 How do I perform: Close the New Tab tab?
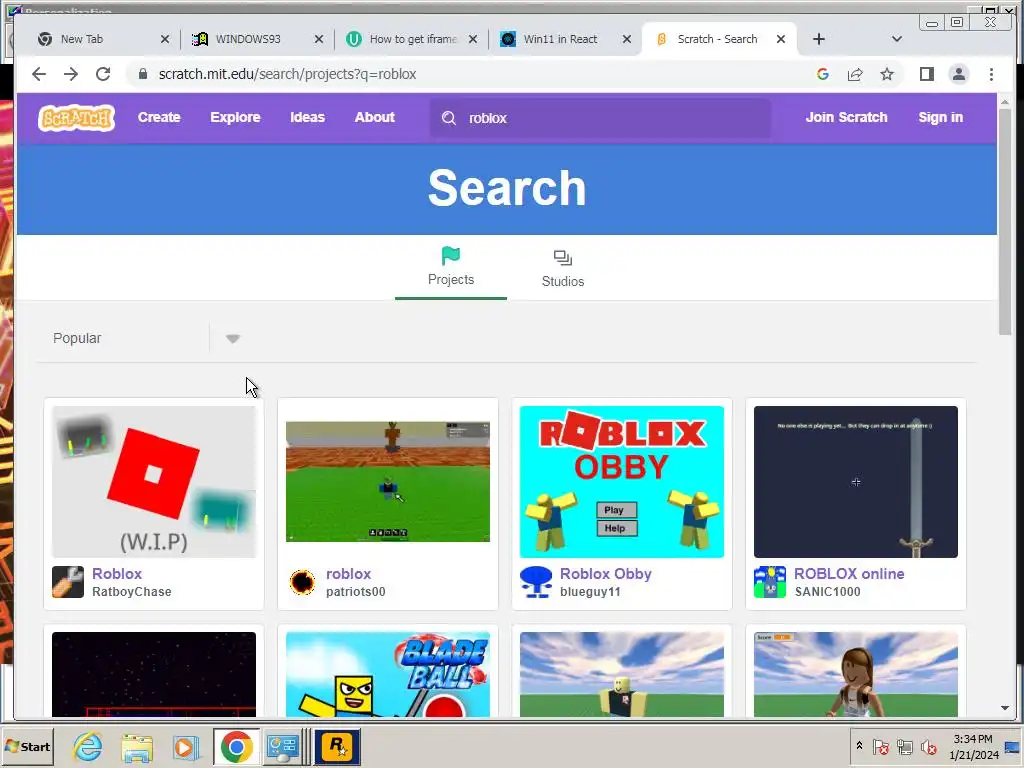coord(165,39)
